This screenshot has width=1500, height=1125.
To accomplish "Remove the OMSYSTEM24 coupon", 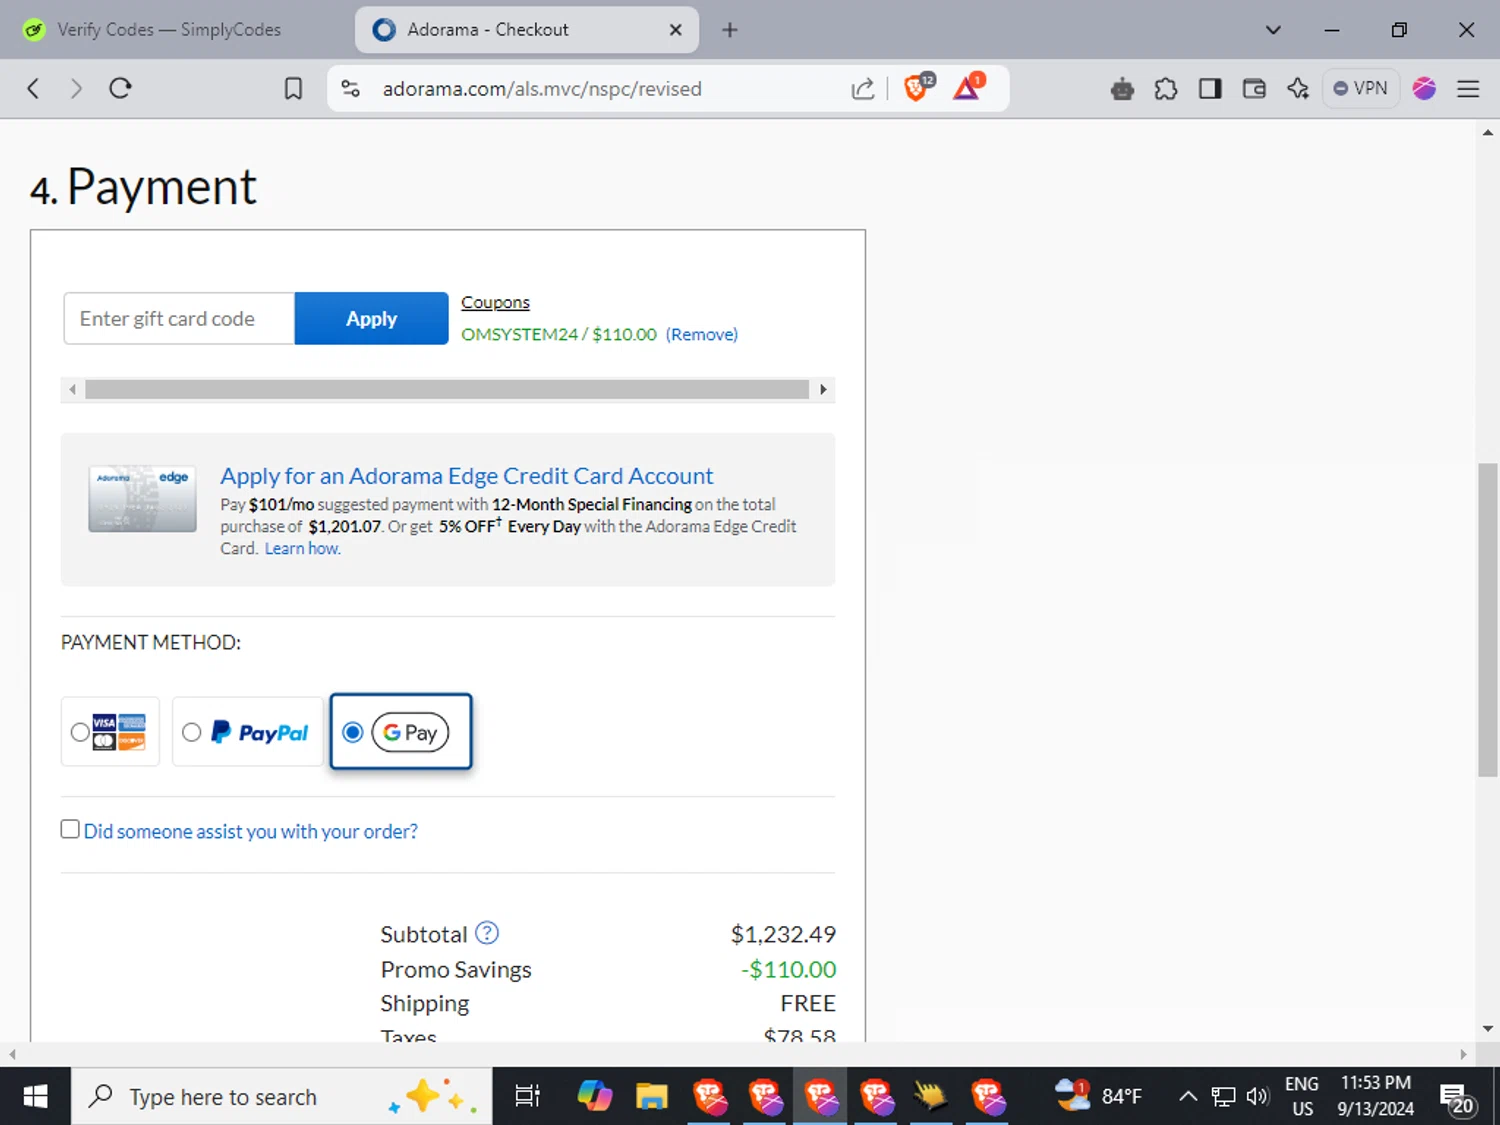I will [x=702, y=334].
